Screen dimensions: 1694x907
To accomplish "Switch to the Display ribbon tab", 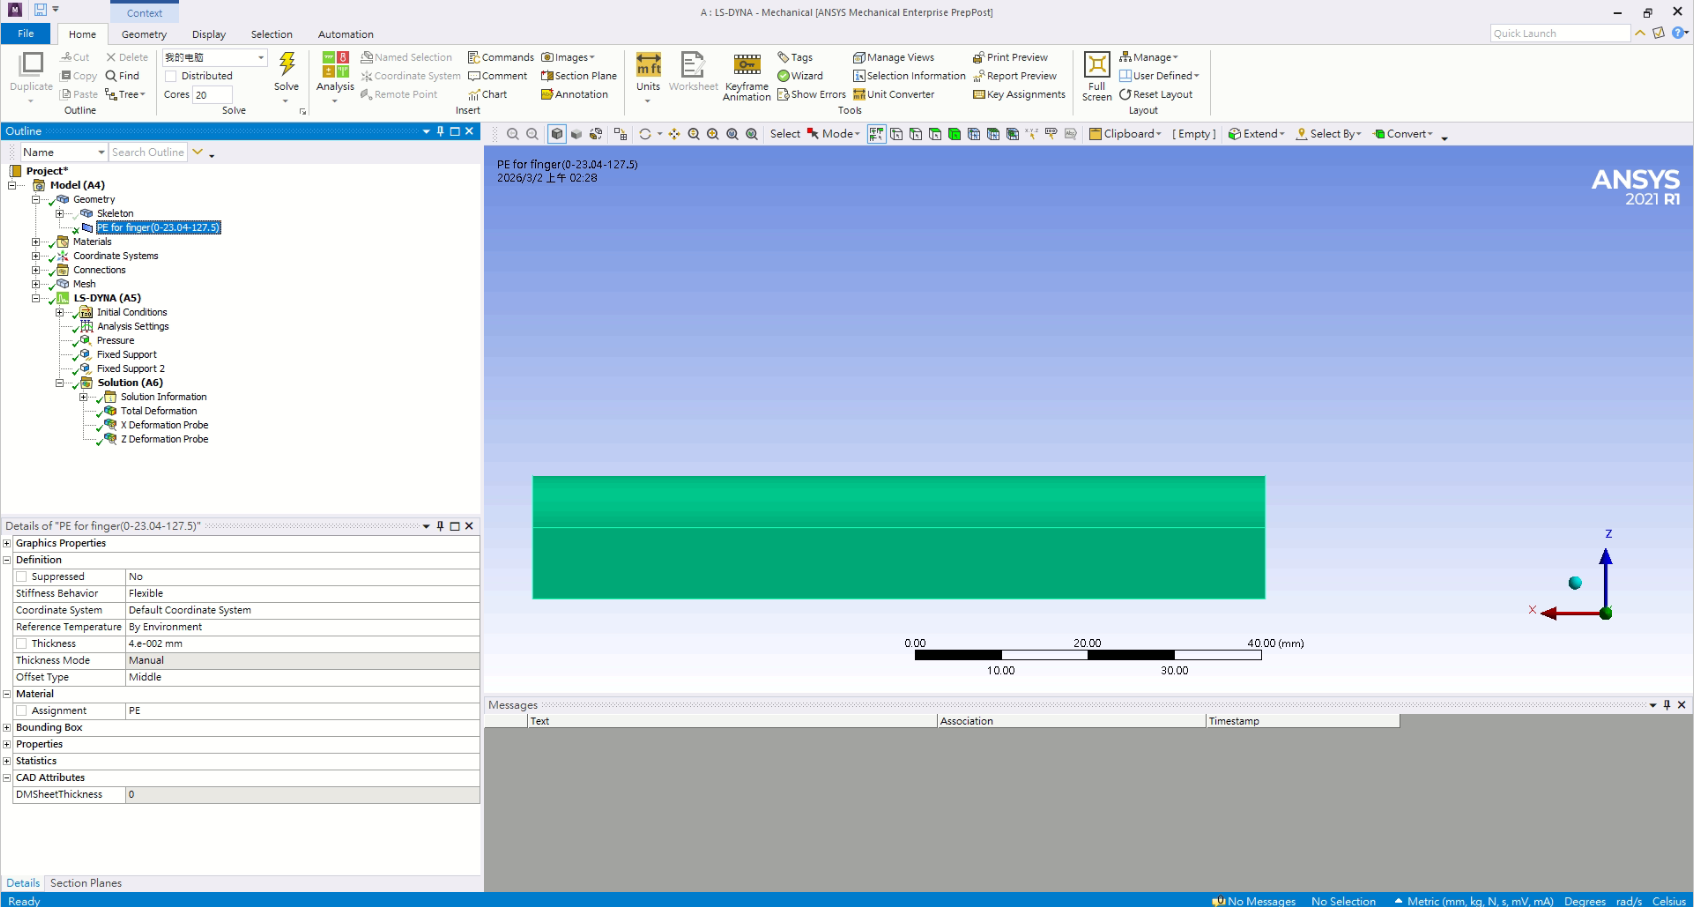I will coord(209,34).
